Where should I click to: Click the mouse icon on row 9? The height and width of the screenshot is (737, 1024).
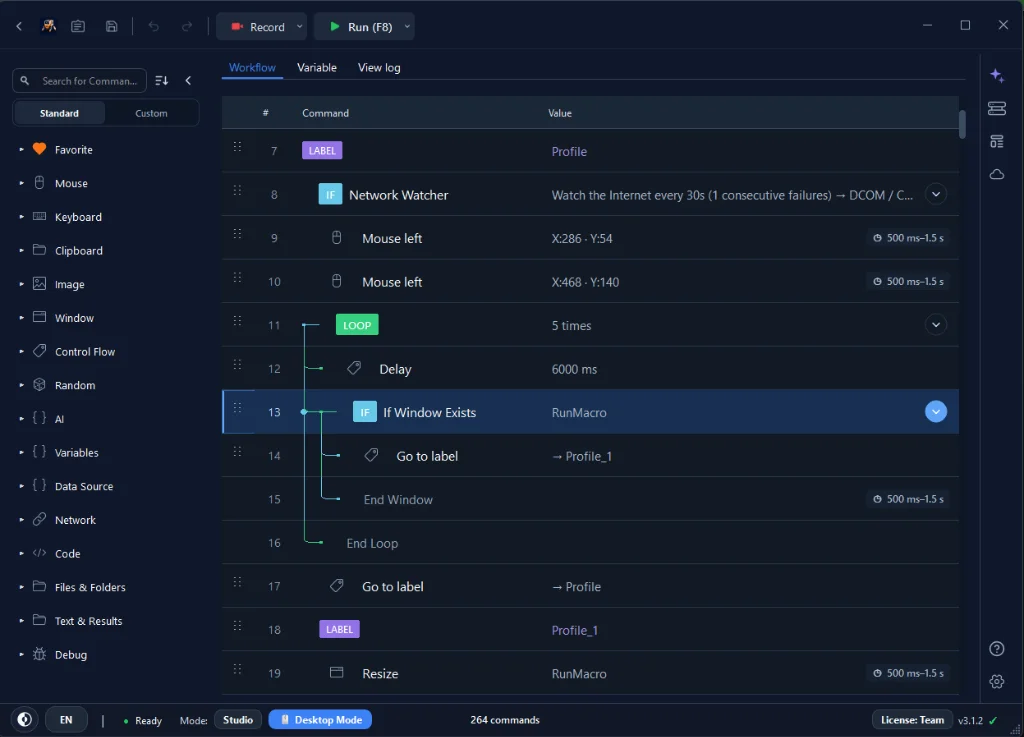tap(336, 238)
